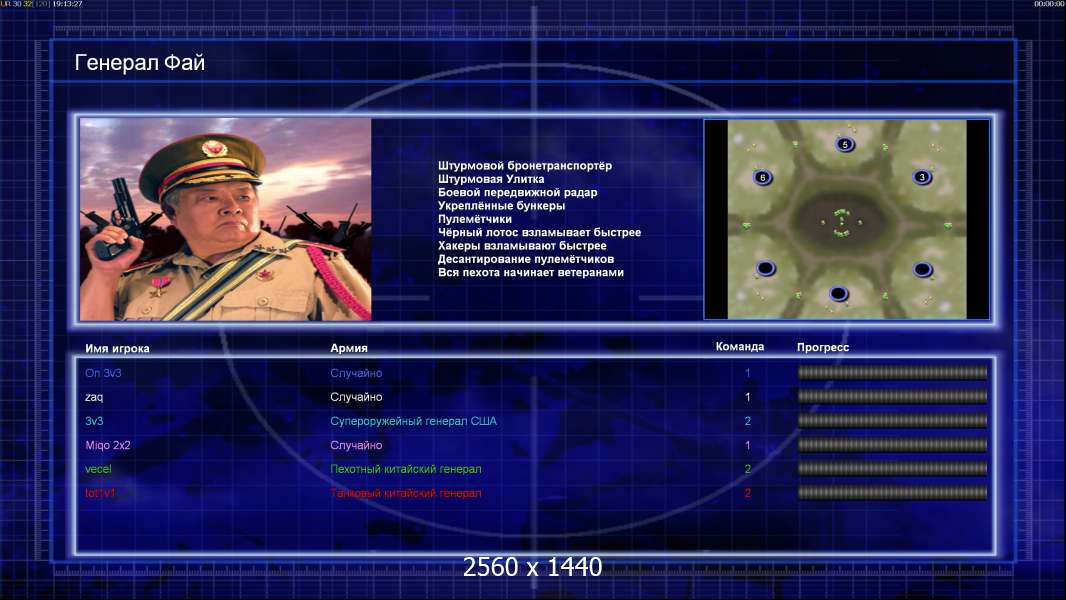Click ability line Штурмовая Улитка

point(491,179)
